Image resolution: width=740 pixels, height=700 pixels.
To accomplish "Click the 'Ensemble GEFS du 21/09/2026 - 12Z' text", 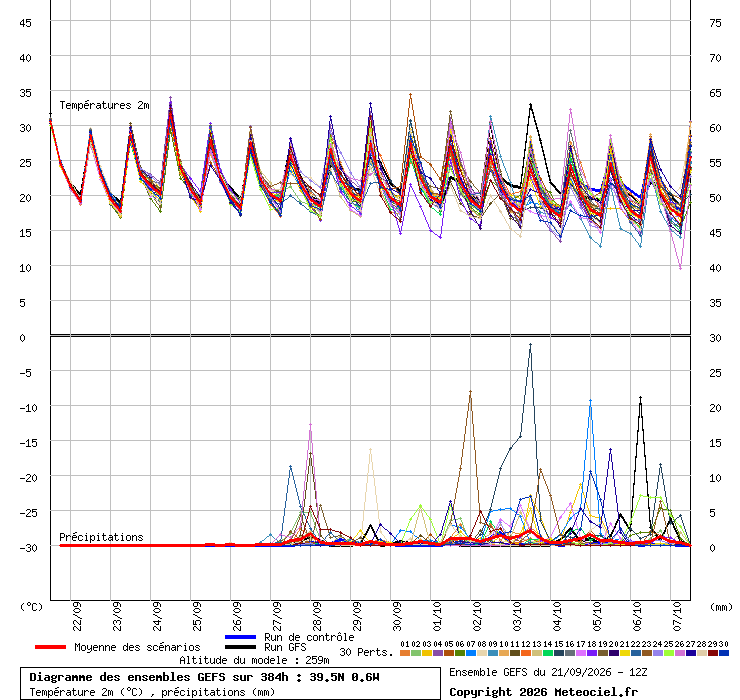I will point(548,672).
